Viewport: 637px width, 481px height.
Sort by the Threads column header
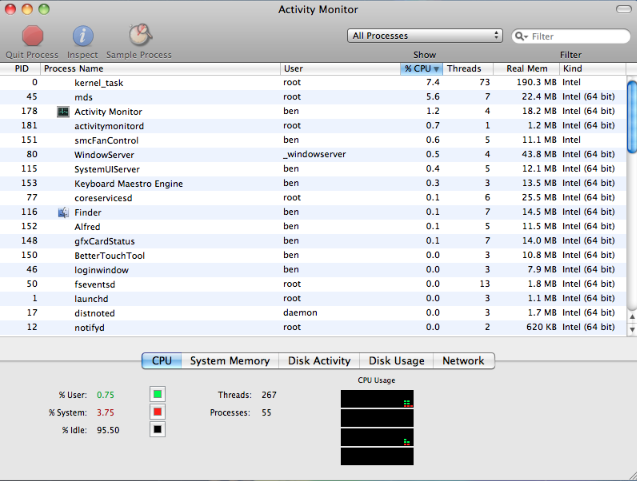pos(468,69)
